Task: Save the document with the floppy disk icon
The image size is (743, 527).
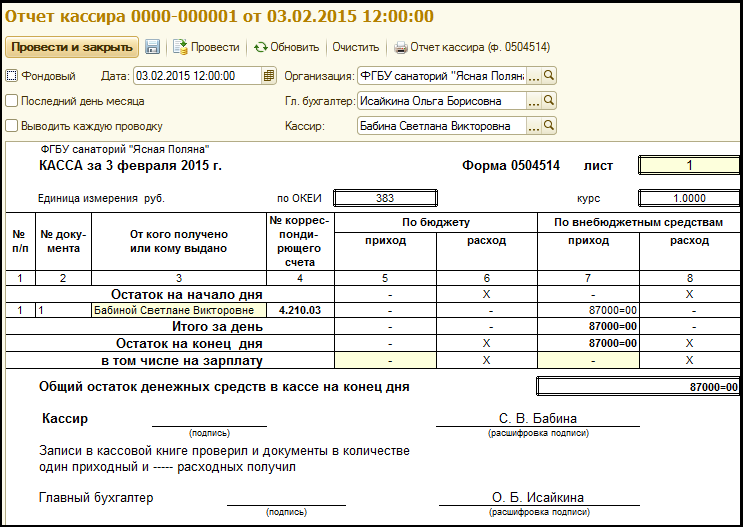Action: tap(152, 47)
